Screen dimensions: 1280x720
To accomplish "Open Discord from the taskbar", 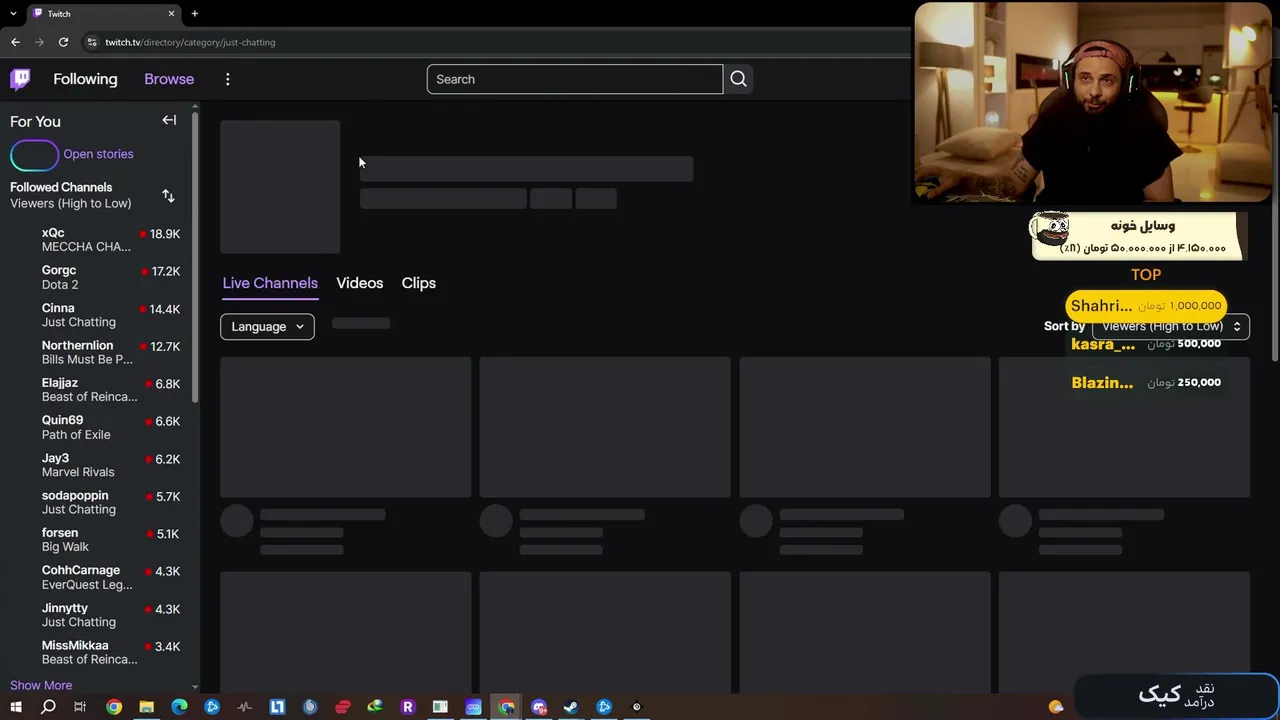I will tap(539, 707).
